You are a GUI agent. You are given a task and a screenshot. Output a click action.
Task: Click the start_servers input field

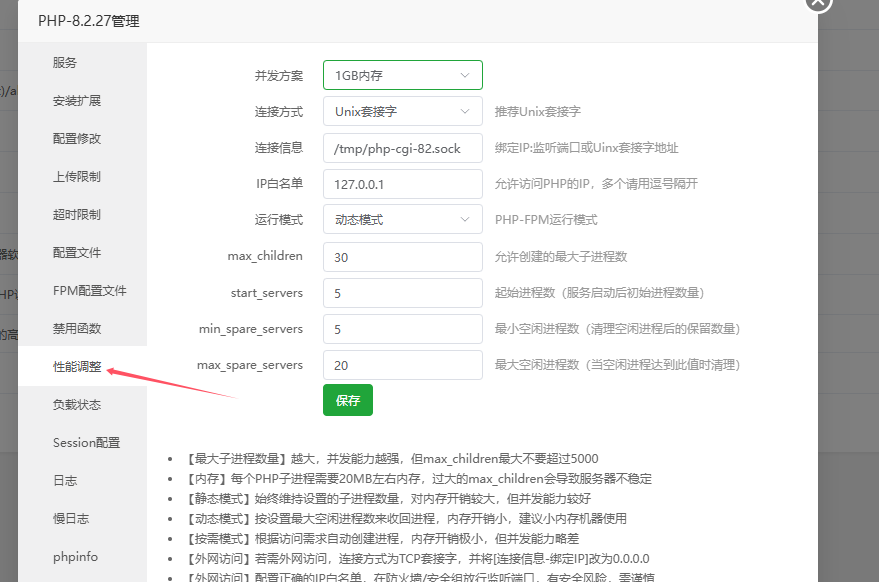(403, 293)
